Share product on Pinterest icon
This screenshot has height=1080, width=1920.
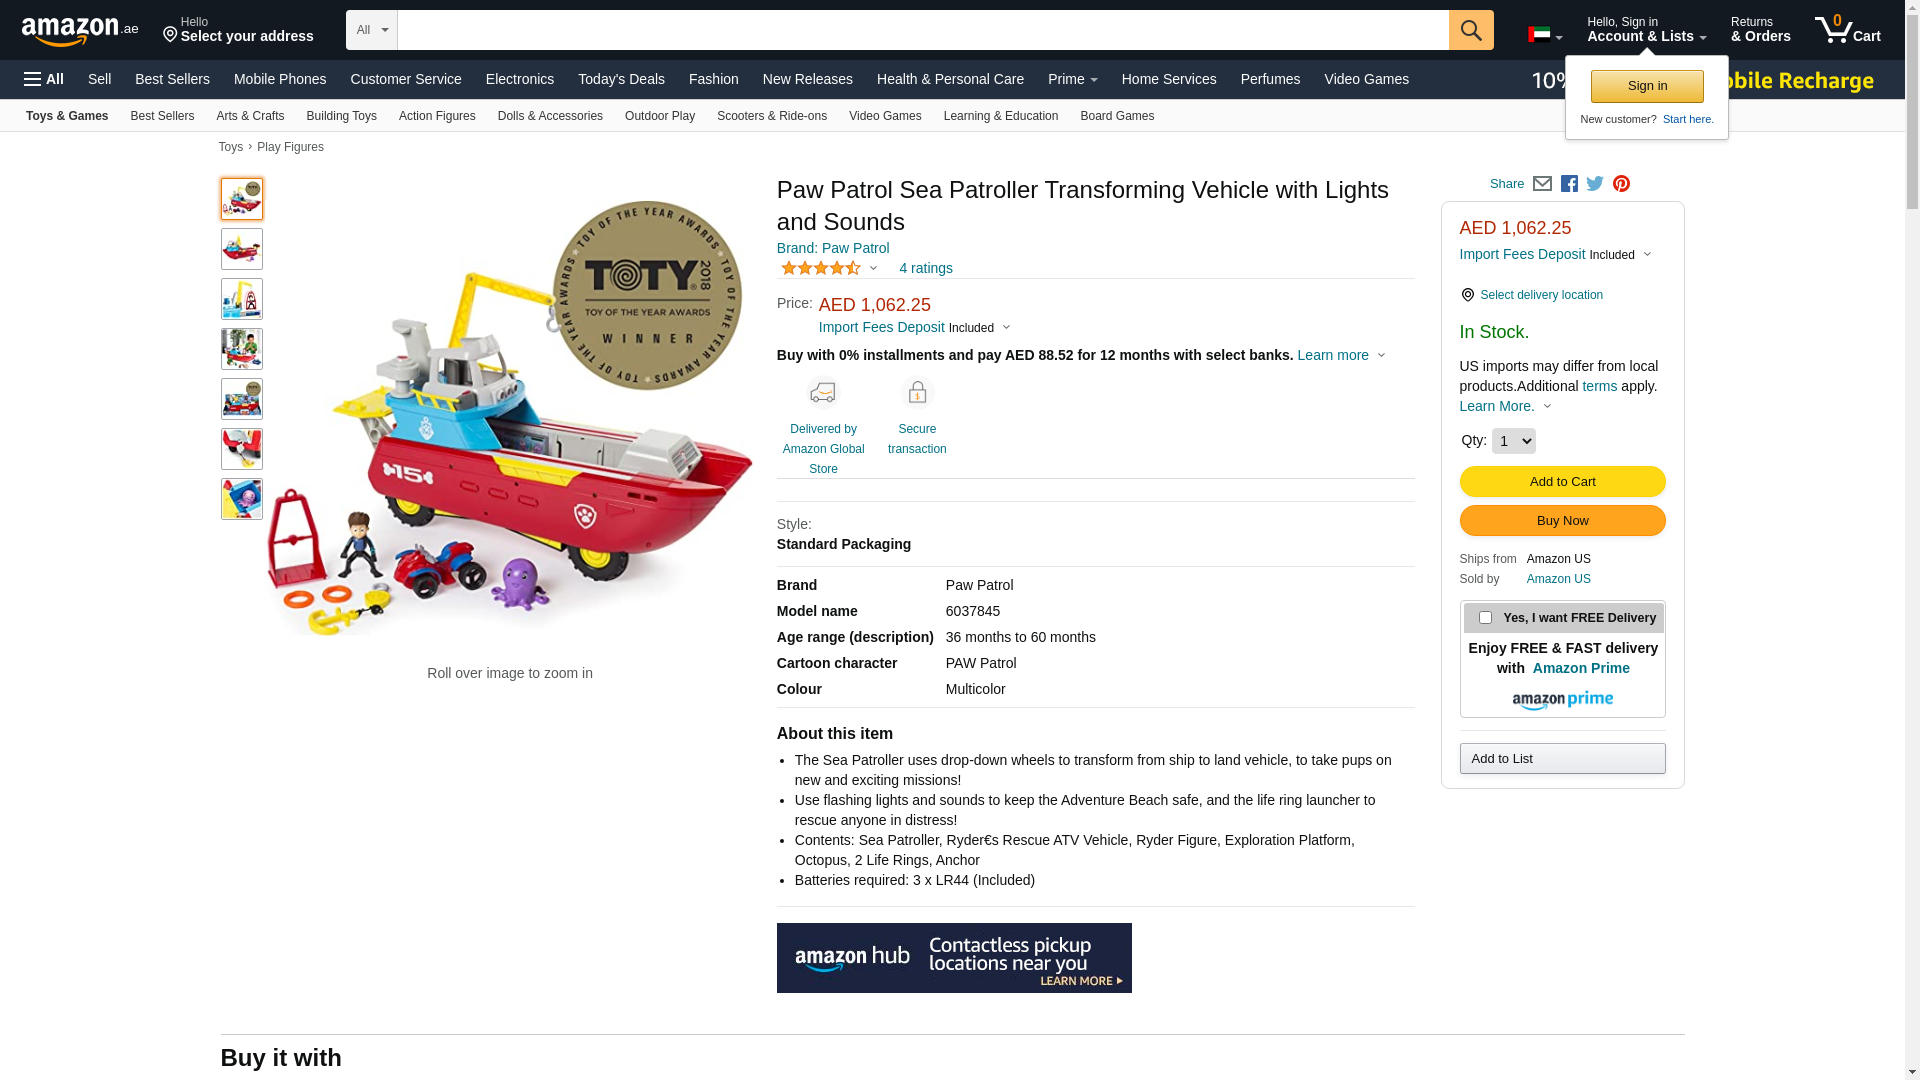(1621, 184)
